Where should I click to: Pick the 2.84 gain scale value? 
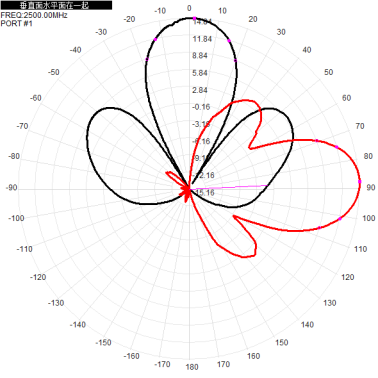[200, 90]
